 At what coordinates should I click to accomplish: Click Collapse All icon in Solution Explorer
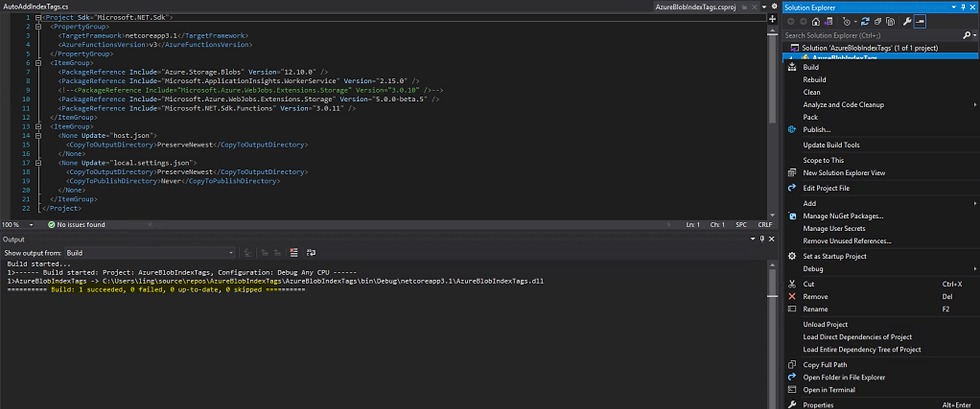[878, 22]
